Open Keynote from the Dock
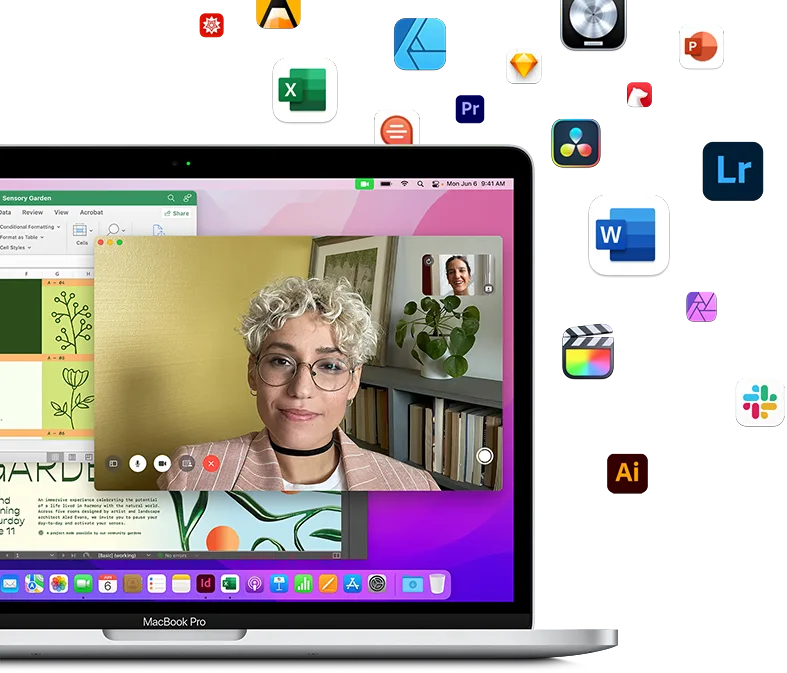This screenshot has height=673, width=787. 279,584
